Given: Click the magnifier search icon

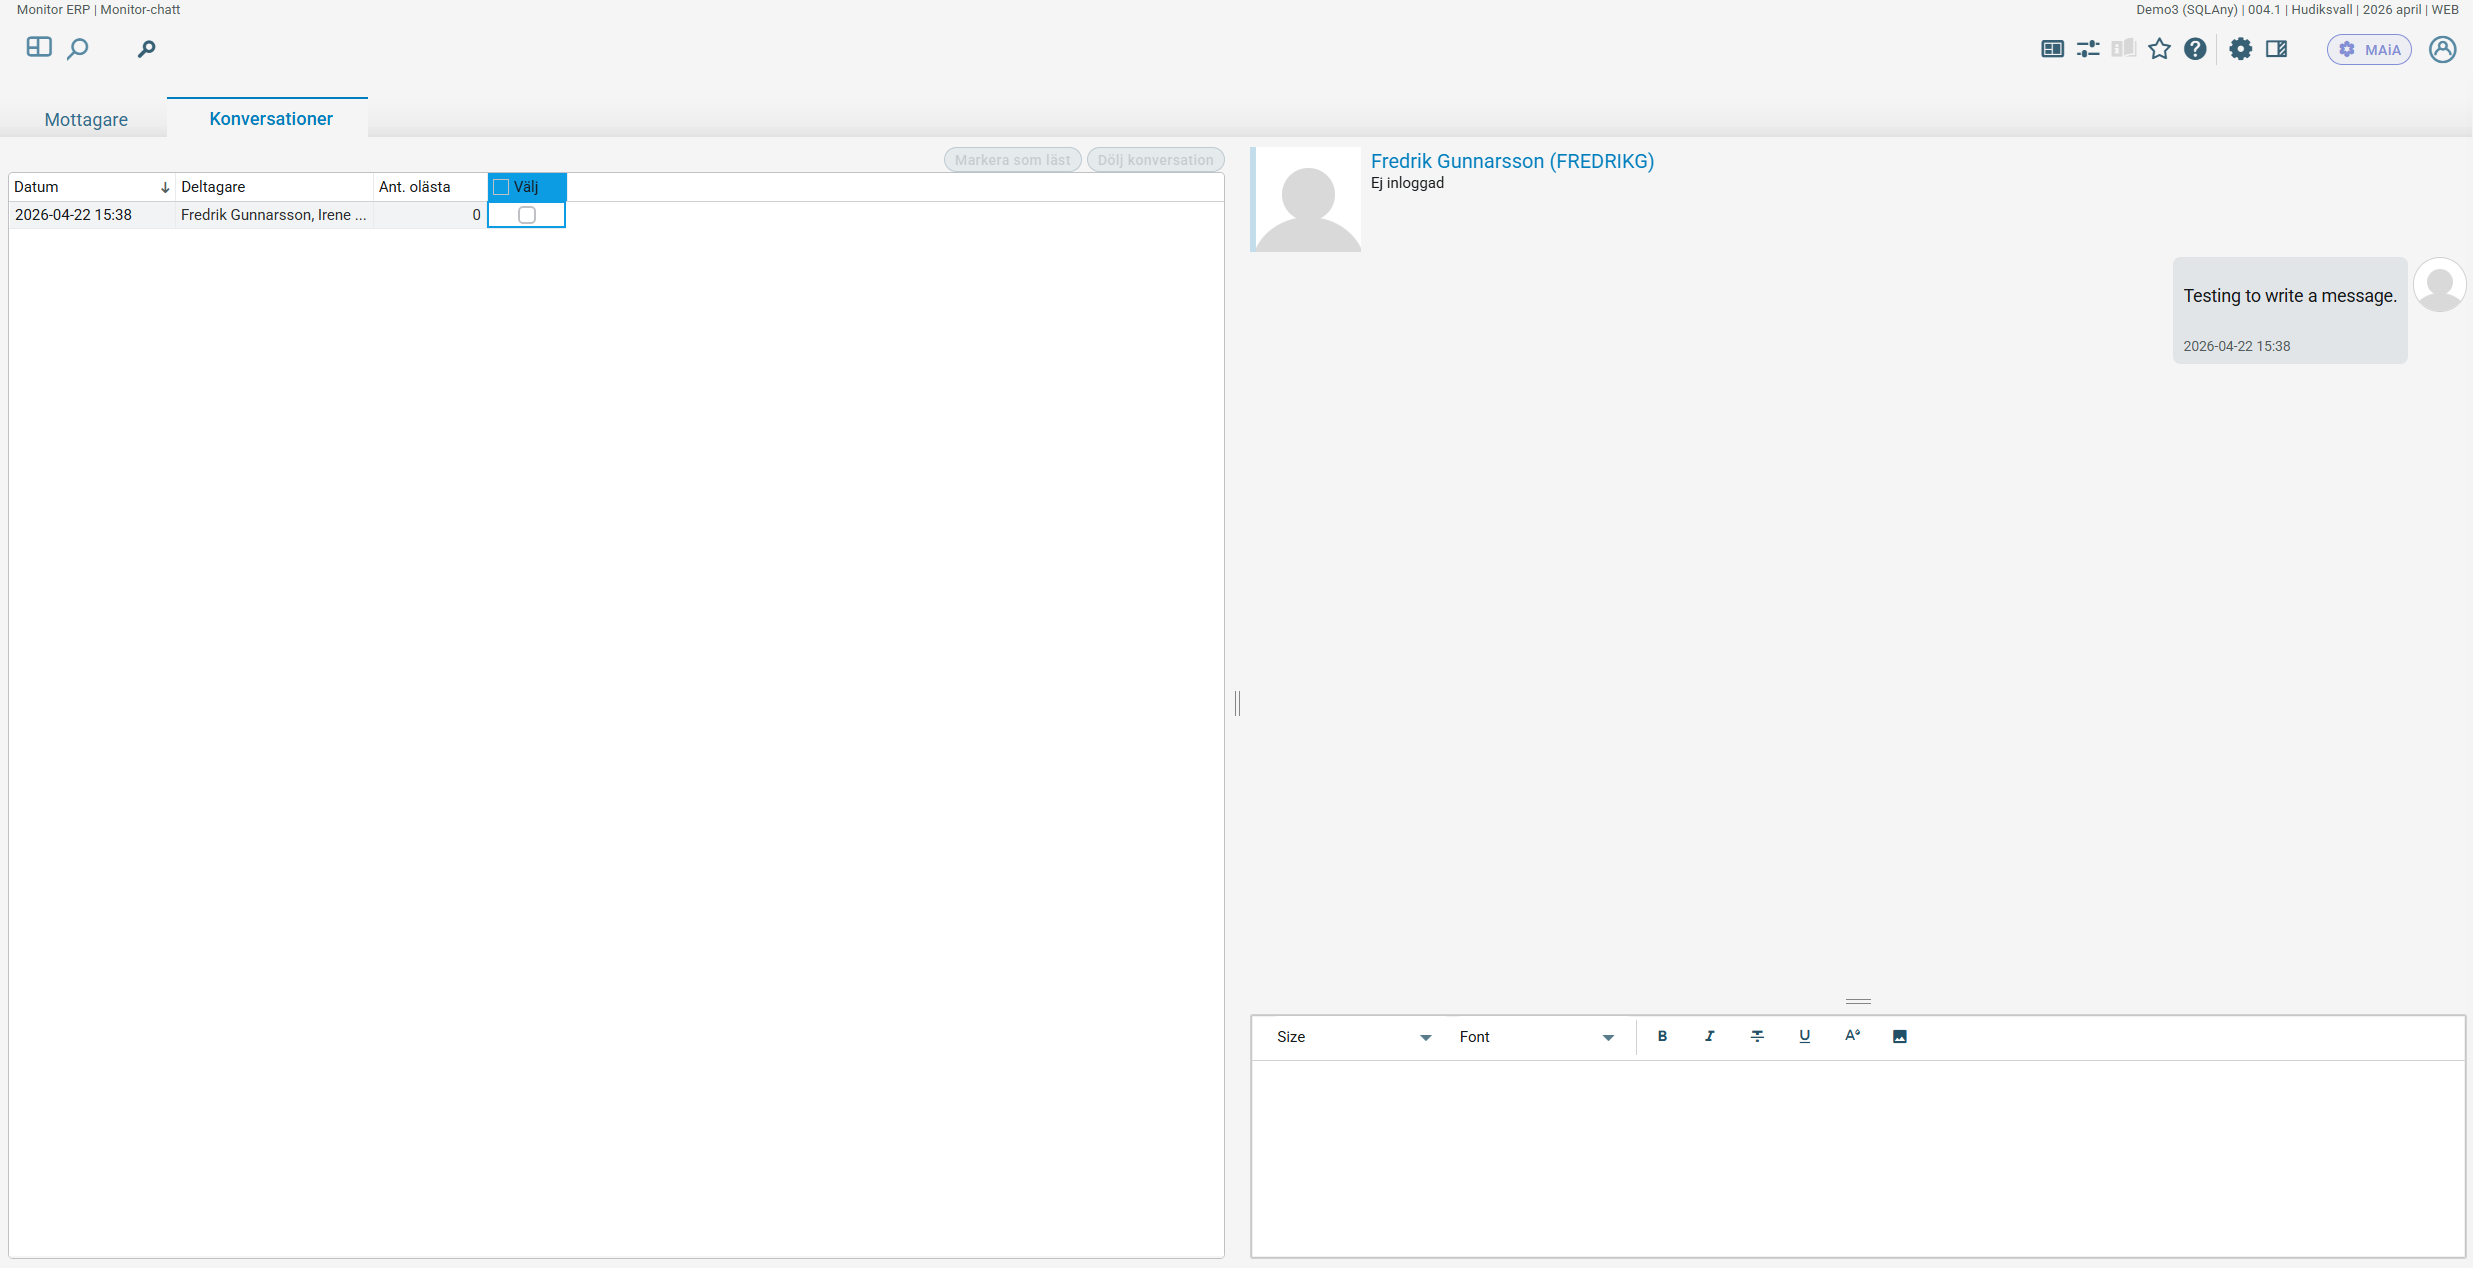Looking at the screenshot, I should tap(78, 48).
